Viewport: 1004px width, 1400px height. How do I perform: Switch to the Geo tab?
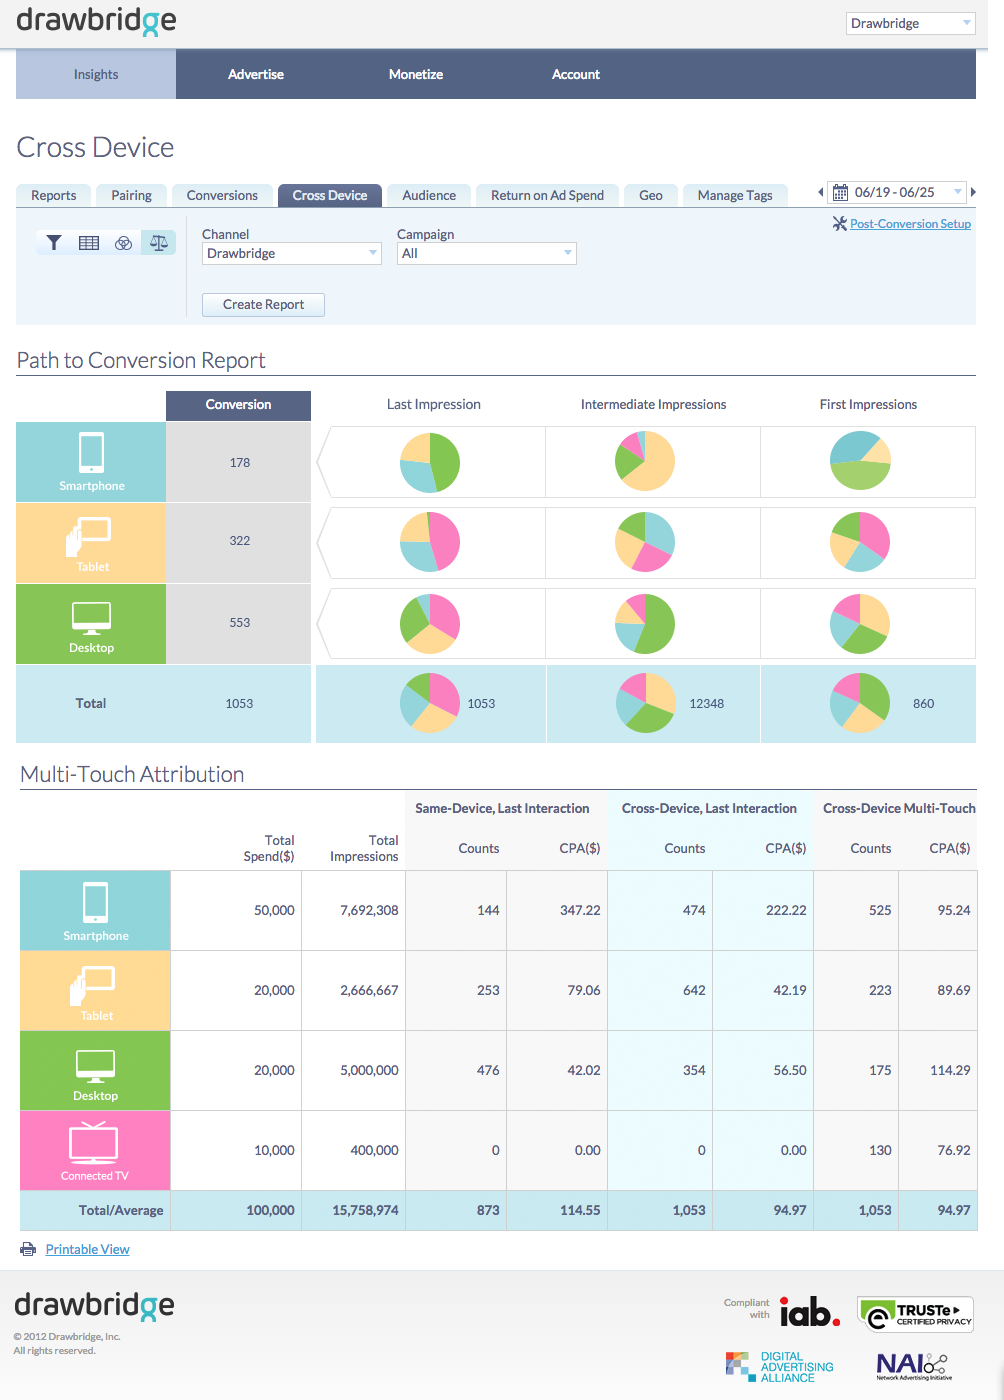[x=651, y=195]
